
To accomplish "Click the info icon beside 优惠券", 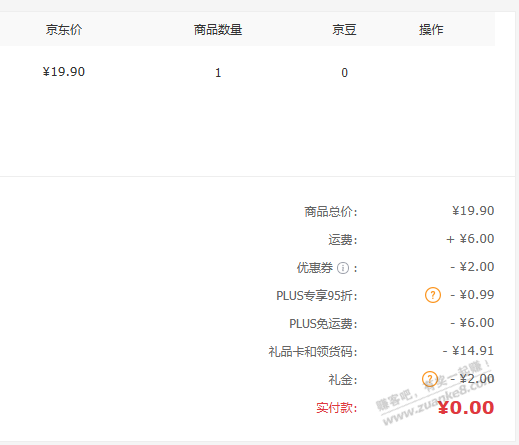I will pyautogui.click(x=343, y=268).
